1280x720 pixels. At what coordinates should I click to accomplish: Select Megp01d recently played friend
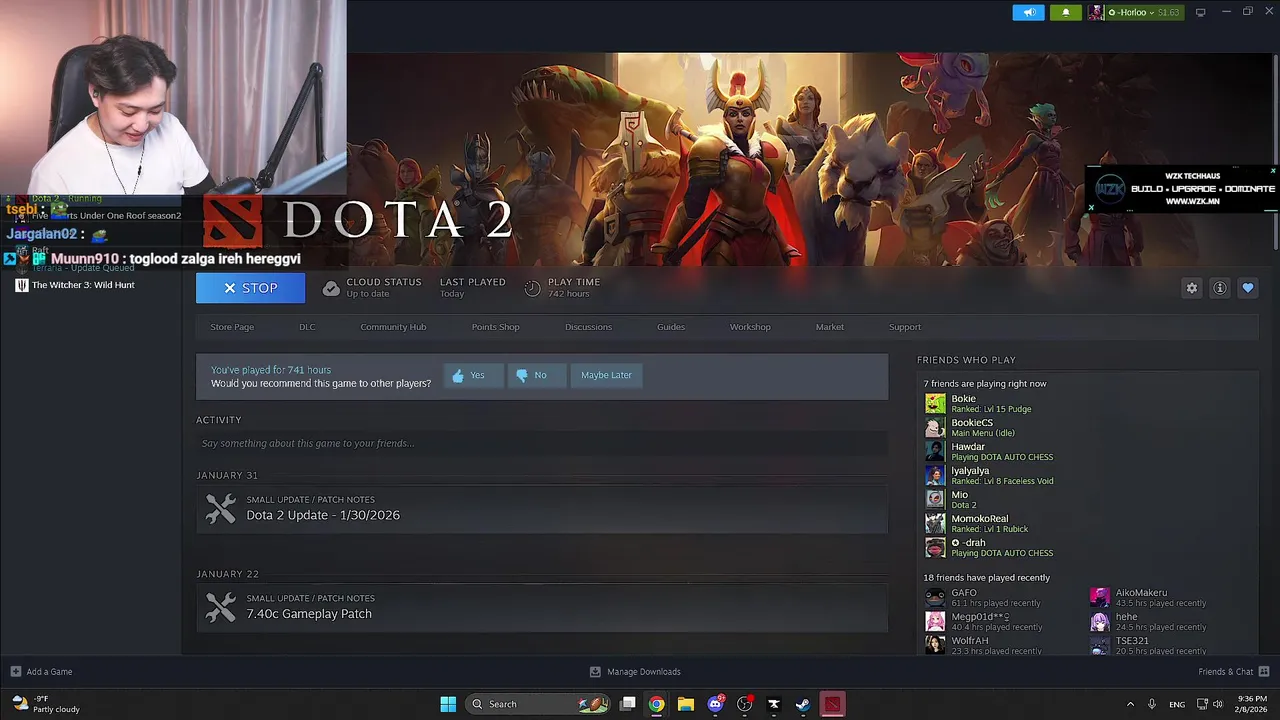click(x=983, y=621)
